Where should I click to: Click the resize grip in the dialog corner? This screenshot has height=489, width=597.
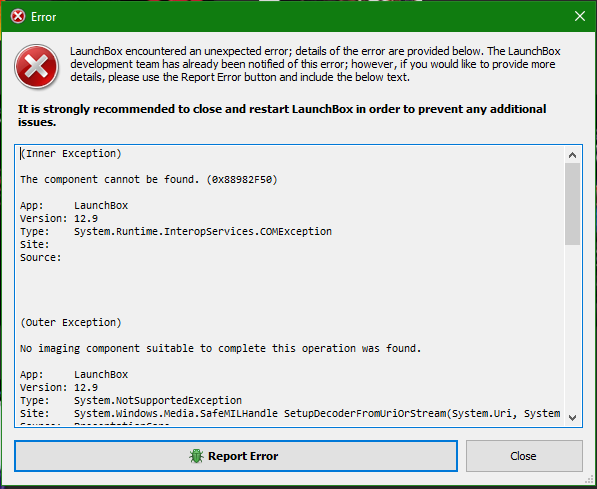[x=590, y=479]
